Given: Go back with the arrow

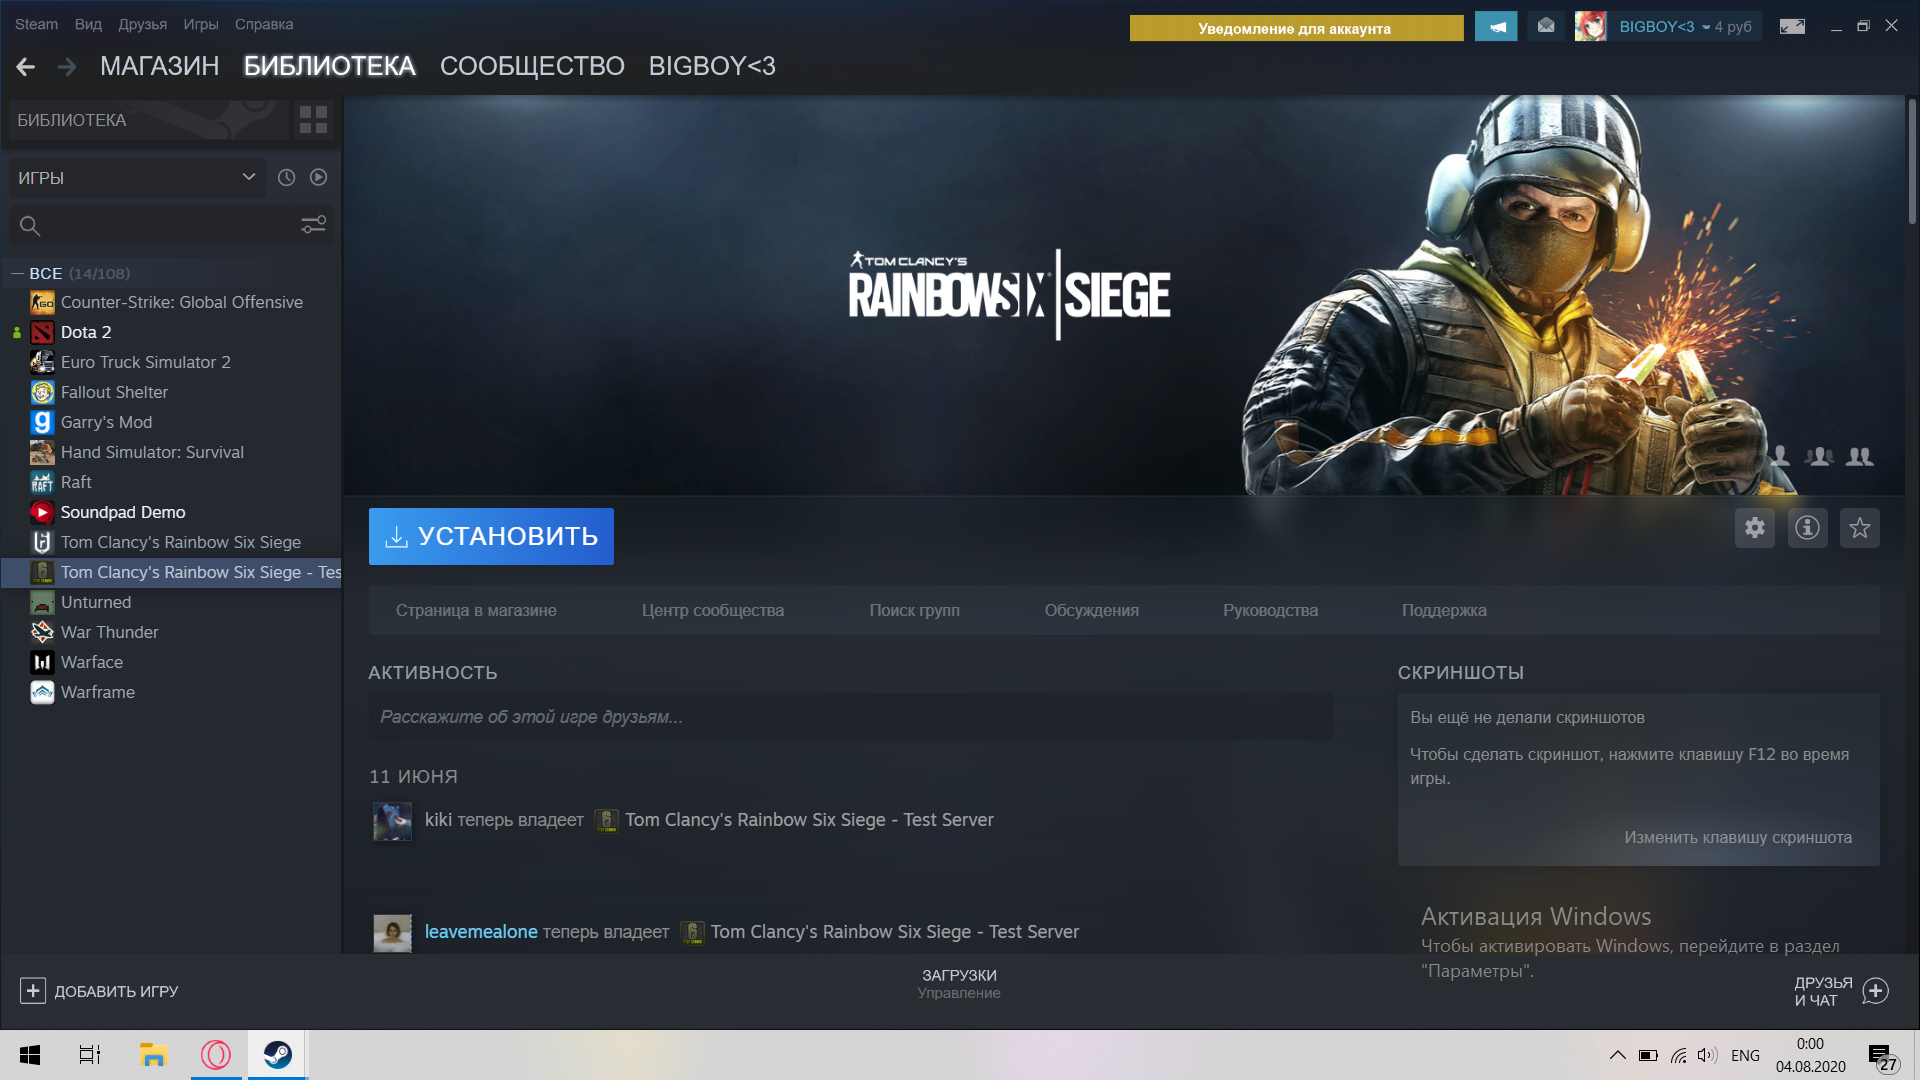Looking at the screenshot, I should point(26,67).
